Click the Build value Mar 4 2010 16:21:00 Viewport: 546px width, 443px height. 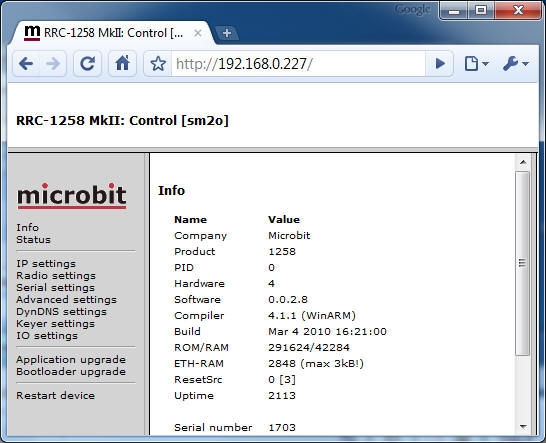tap(327, 332)
